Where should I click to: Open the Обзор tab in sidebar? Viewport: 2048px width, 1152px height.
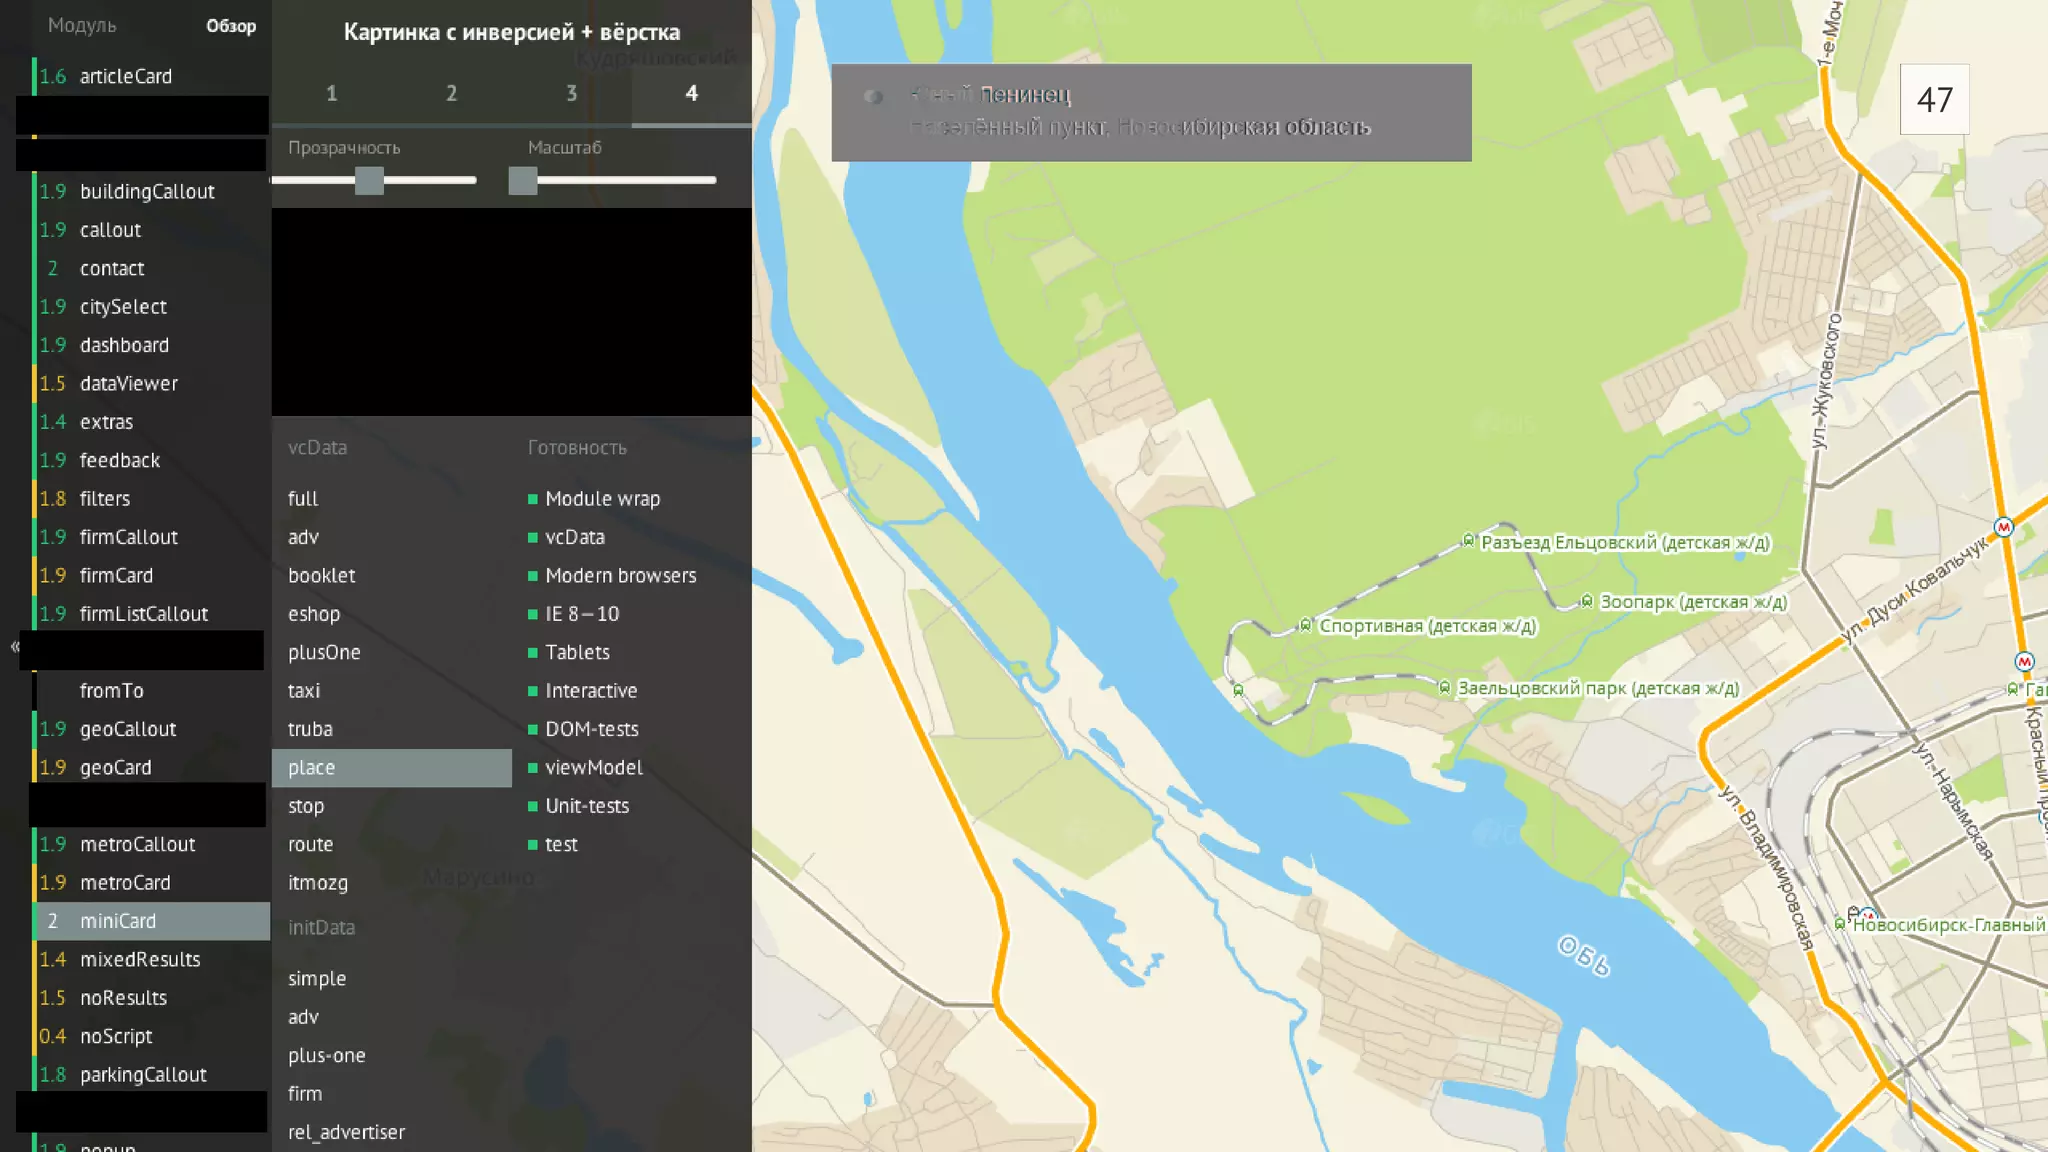[230, 26]
